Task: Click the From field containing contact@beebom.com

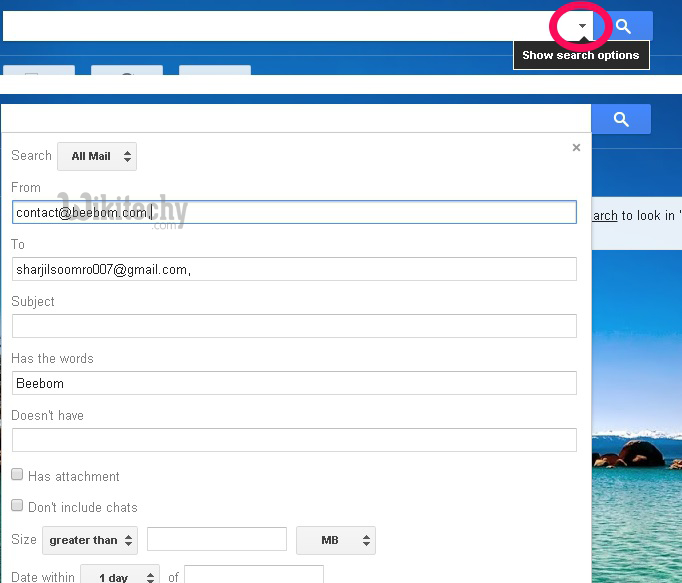Action: pos(294,212)
